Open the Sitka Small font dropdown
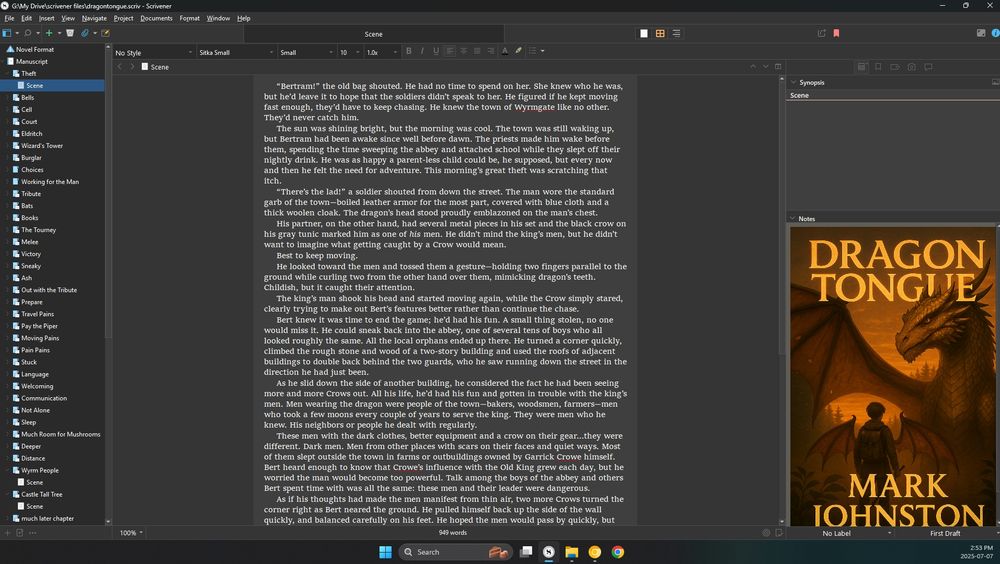 pyautogui.click(x=235, y=52)
